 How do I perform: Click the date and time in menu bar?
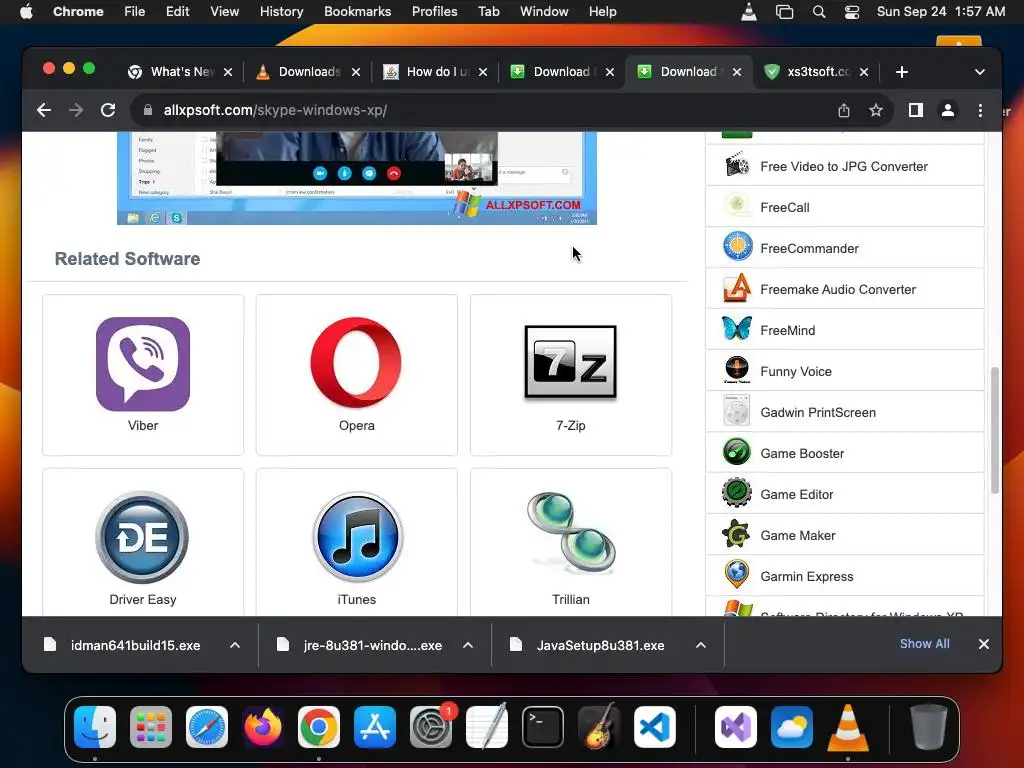click(x=940, y=12)
